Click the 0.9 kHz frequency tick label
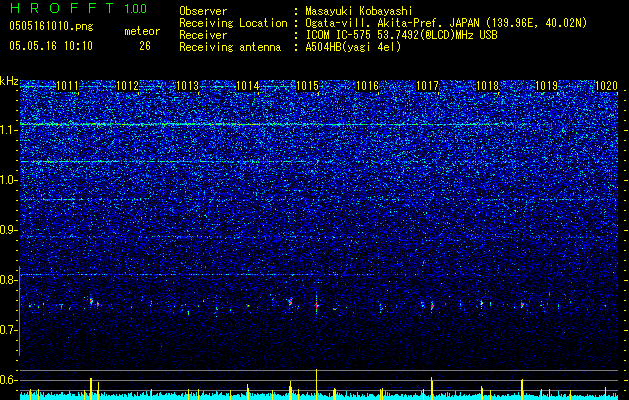 9,230
